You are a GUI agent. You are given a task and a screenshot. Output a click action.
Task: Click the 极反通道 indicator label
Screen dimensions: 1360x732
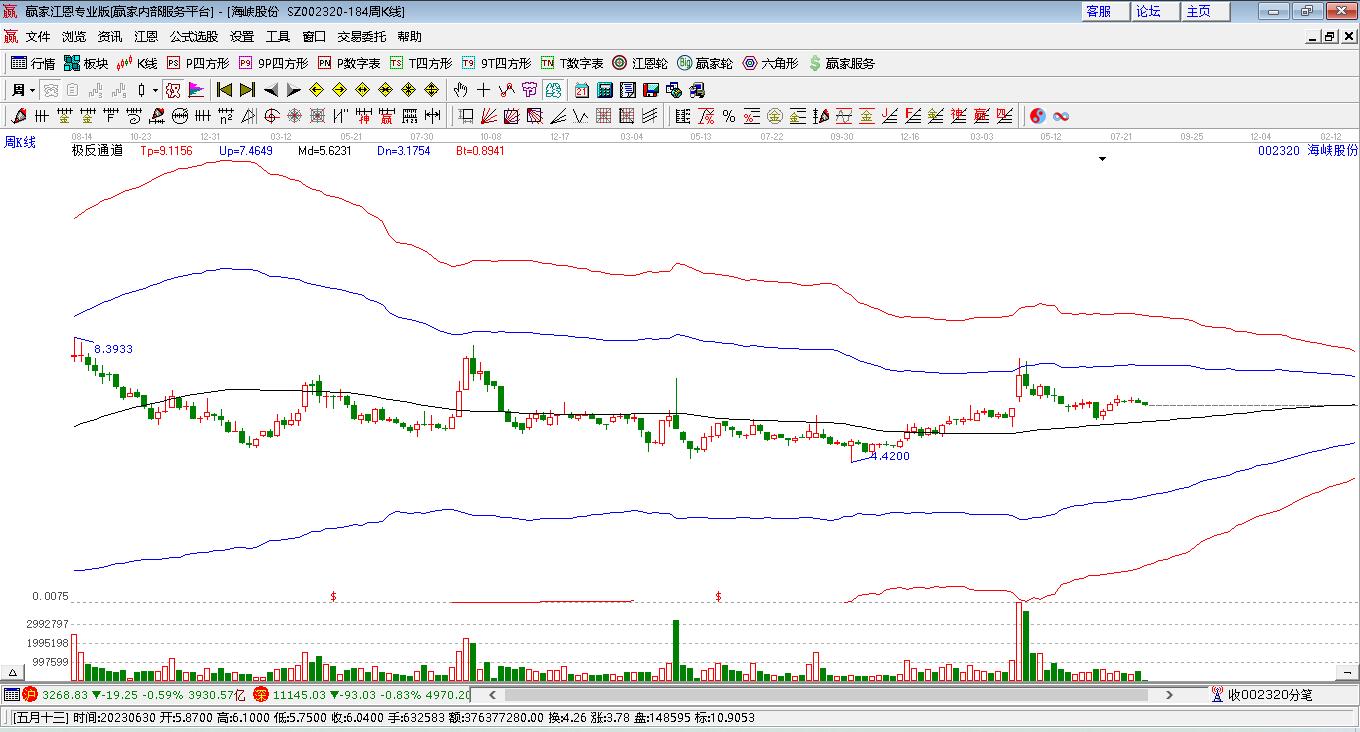point(97,151)
